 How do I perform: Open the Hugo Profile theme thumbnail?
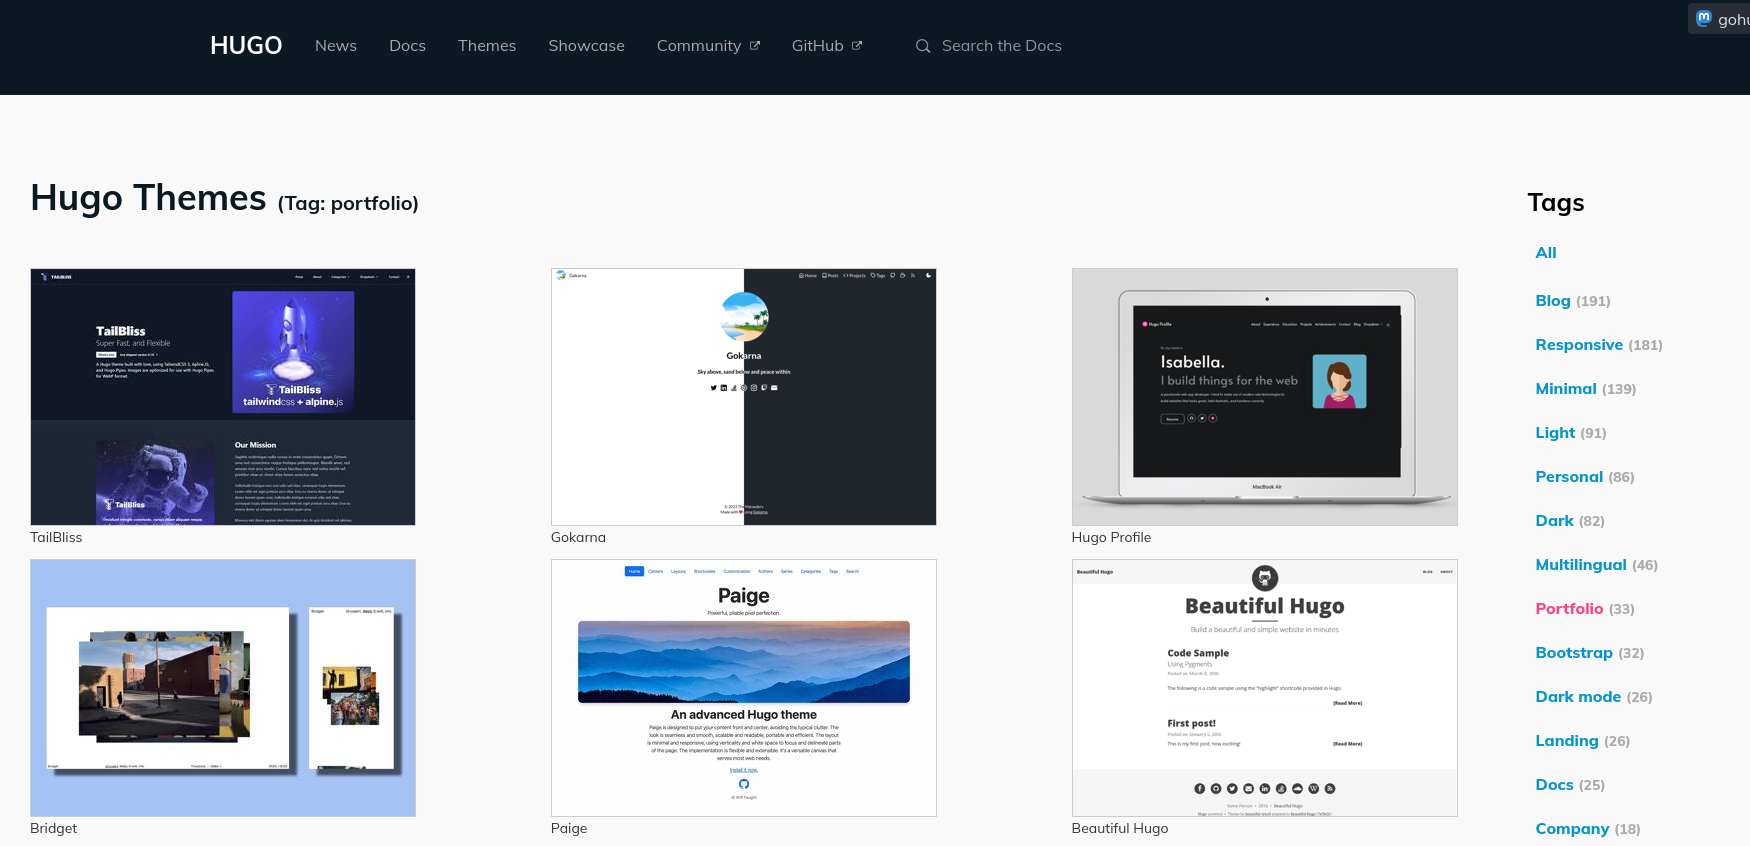coord(1265,397)
